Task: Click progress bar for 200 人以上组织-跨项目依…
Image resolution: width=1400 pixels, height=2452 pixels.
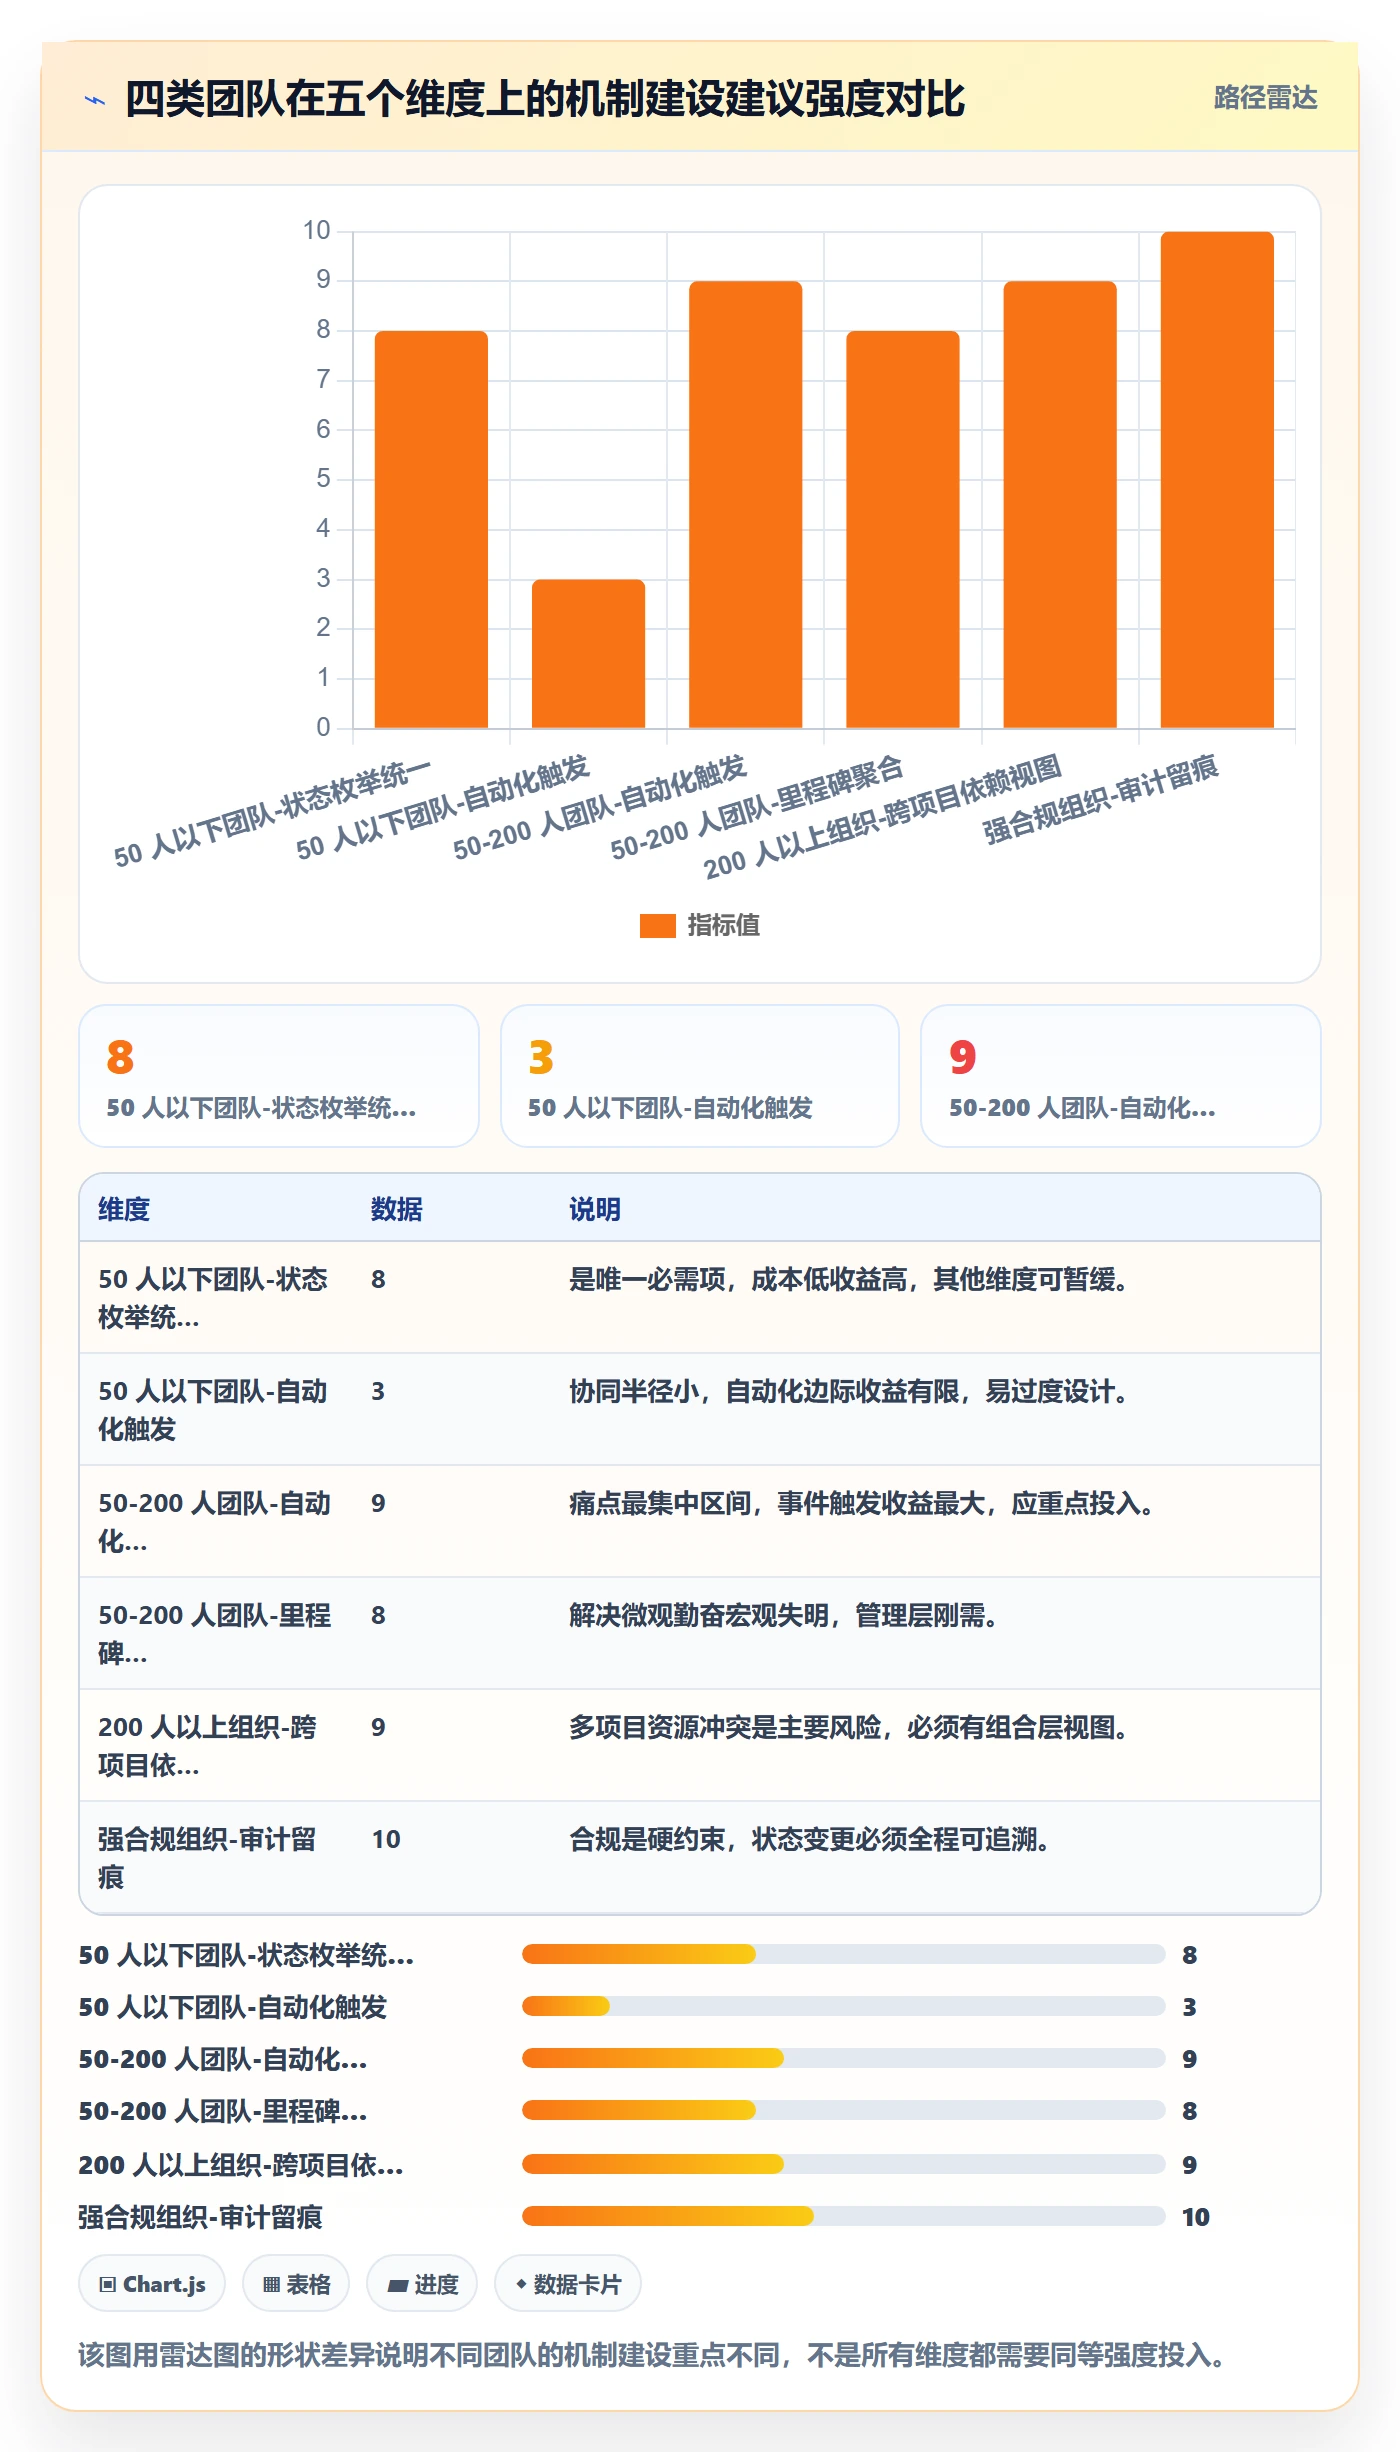Action: pos(843,2164)
